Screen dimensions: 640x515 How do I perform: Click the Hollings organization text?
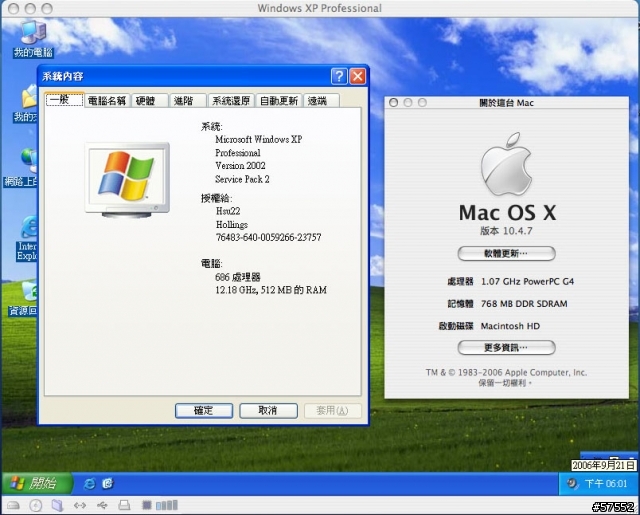point(231,224)
